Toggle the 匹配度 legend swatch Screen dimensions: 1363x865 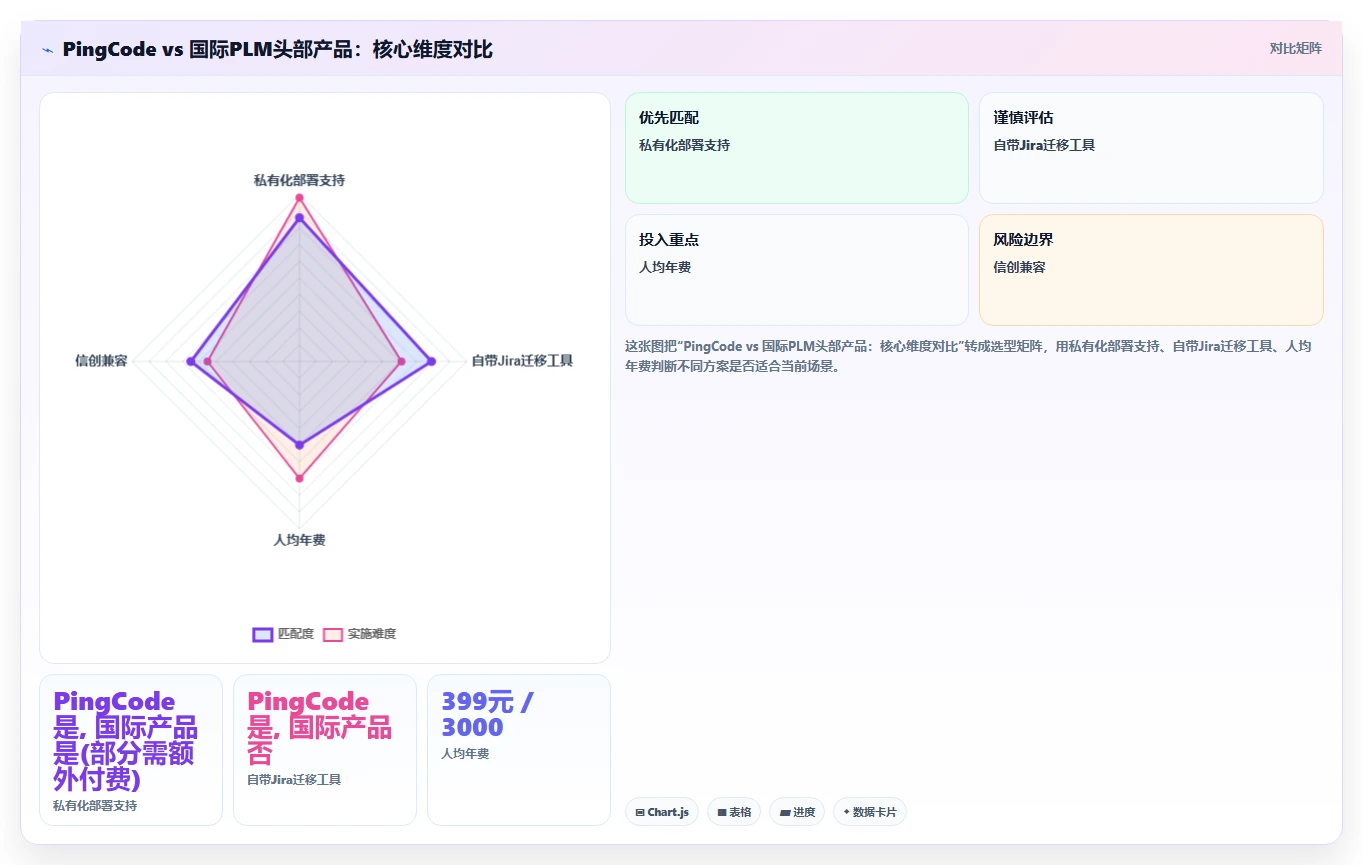tap(263, 634)
